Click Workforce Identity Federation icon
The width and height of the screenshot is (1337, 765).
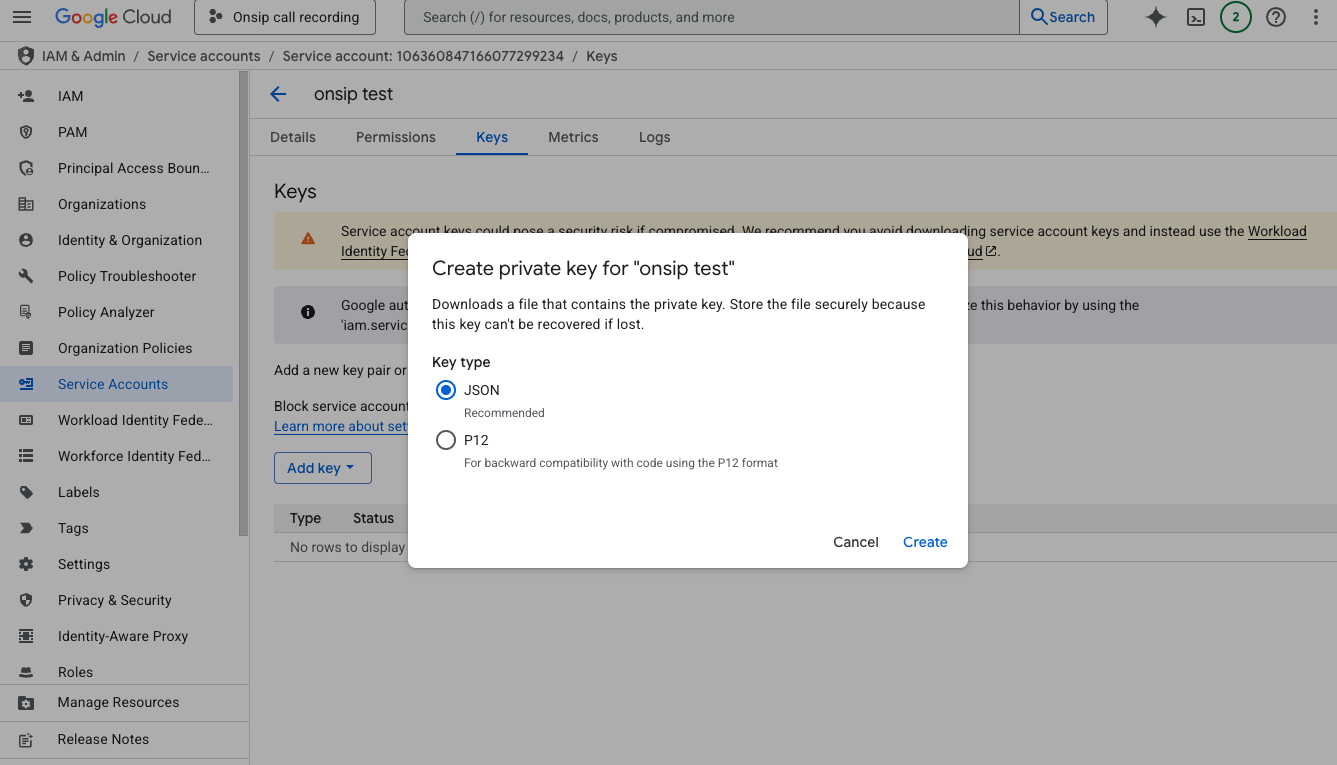click(26, 456)
